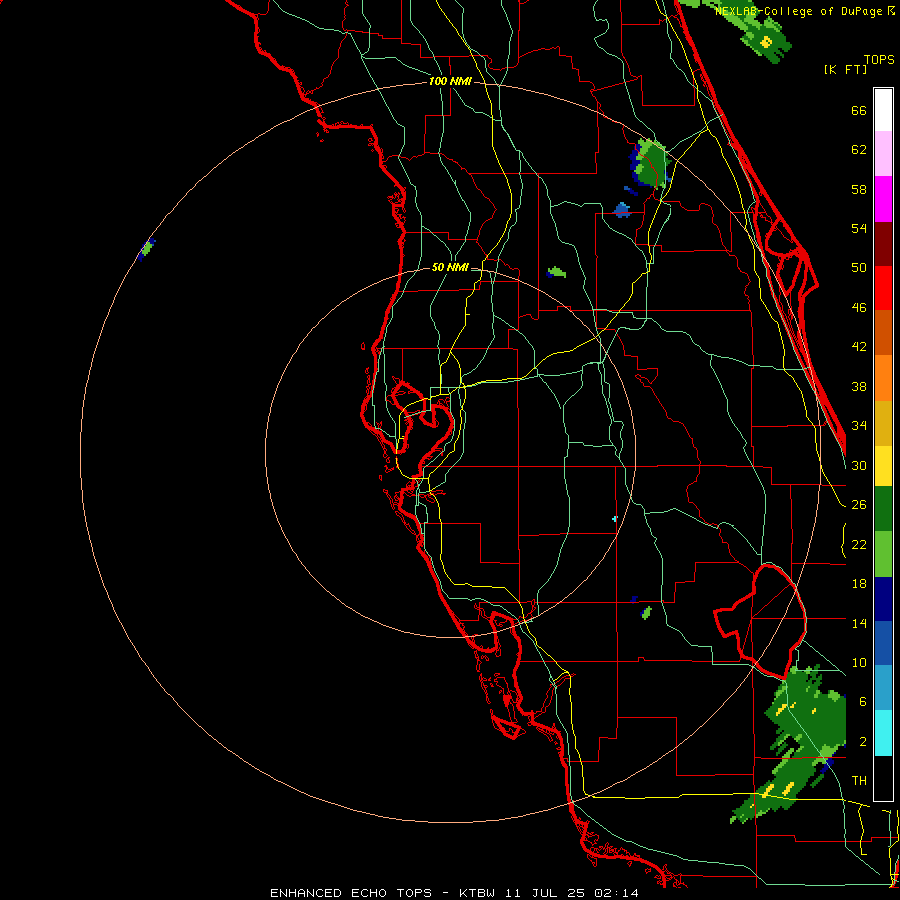Screen dimensions: 900x900
Task: Click the tiny cyan echo near eastern 50 NMI ring
Action: (615, 519)
